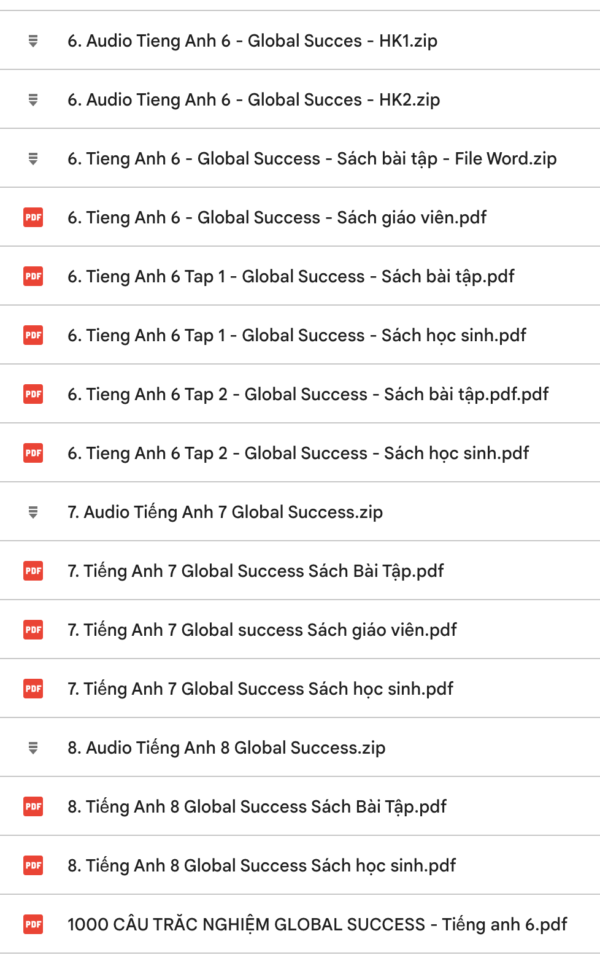Click the PDF icon for Tiếng Anh 7 Sách Bài Tập
The image size is (600, 966).
pos(32,571)
